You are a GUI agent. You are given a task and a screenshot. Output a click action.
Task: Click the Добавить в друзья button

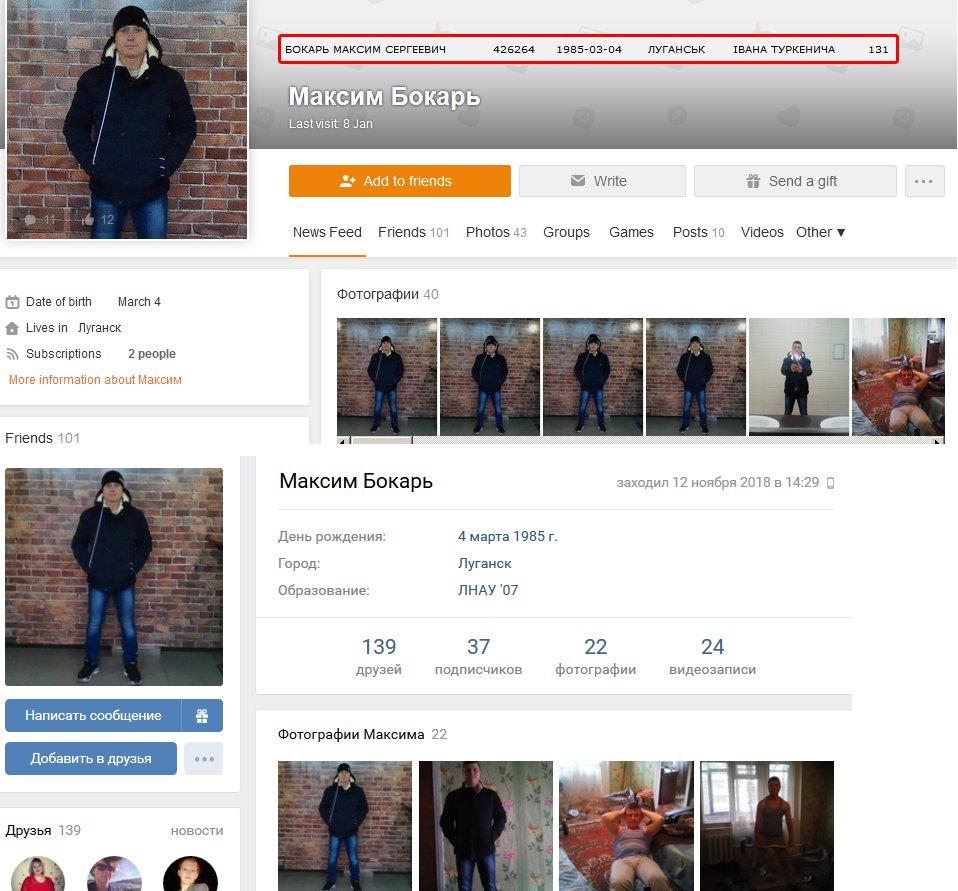pyautogui.click(x=91, y=759)
